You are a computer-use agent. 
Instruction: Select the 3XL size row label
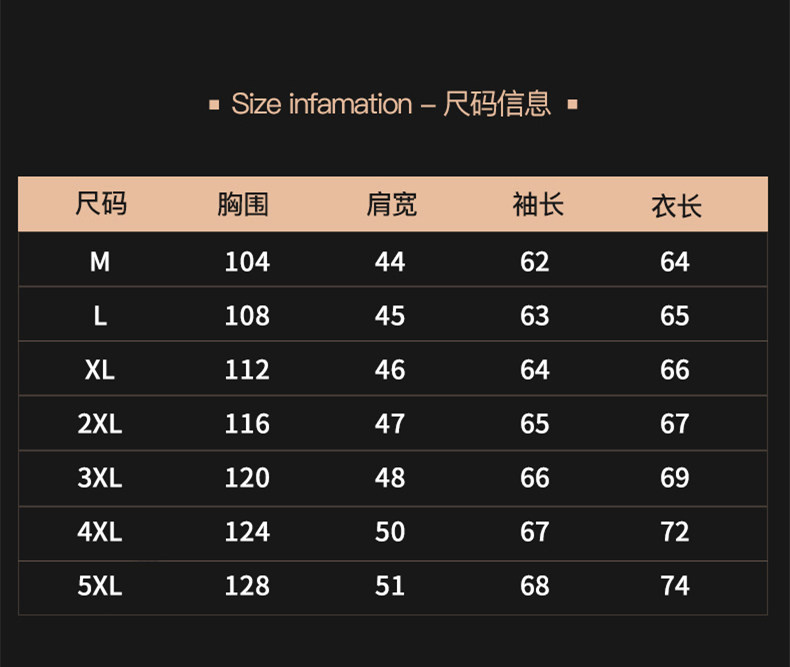tap(100, 478)
